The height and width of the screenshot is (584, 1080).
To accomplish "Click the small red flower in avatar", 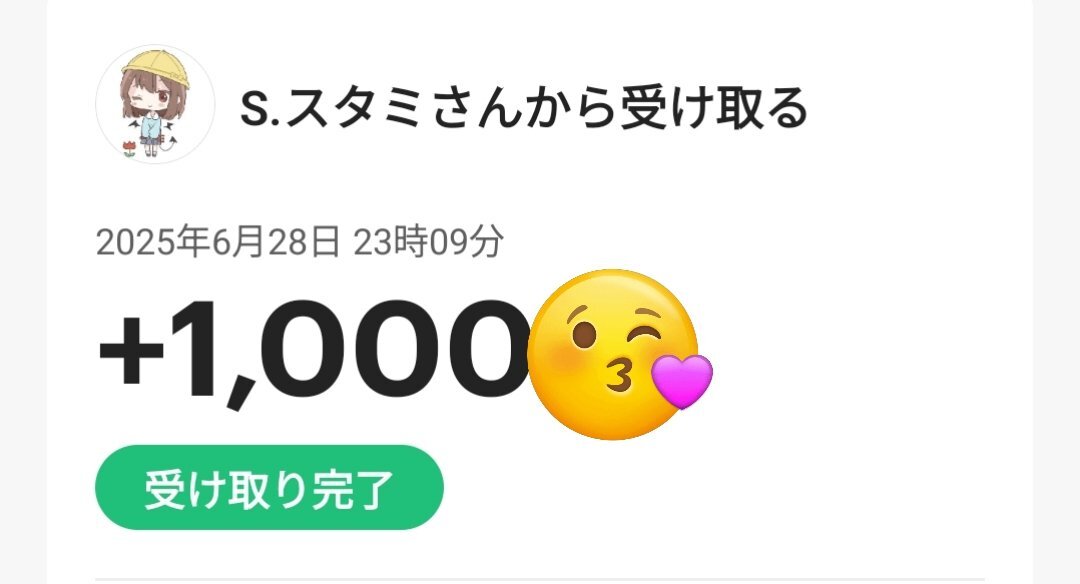I will (129, 147).
